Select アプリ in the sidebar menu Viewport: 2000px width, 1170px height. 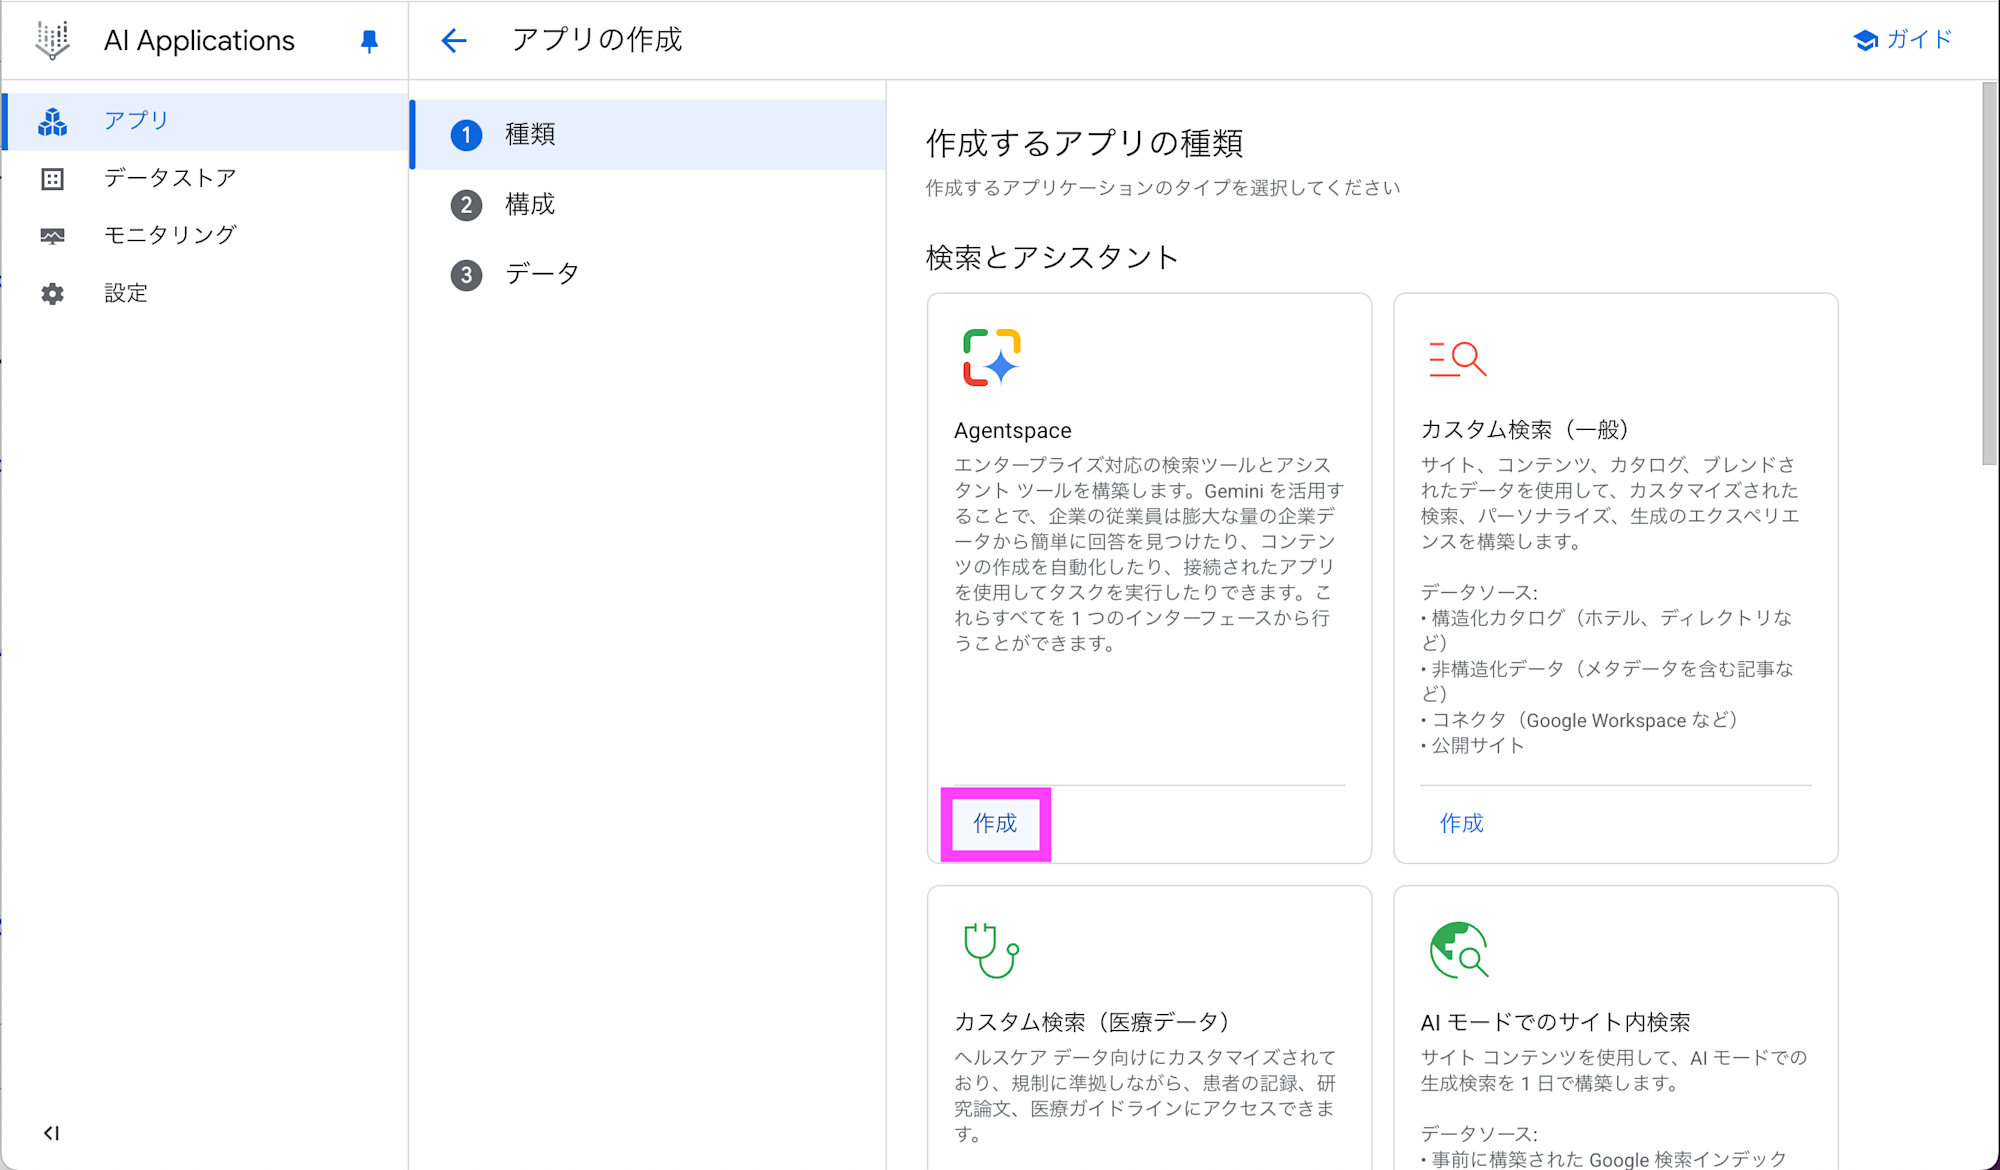coord(205,122)
